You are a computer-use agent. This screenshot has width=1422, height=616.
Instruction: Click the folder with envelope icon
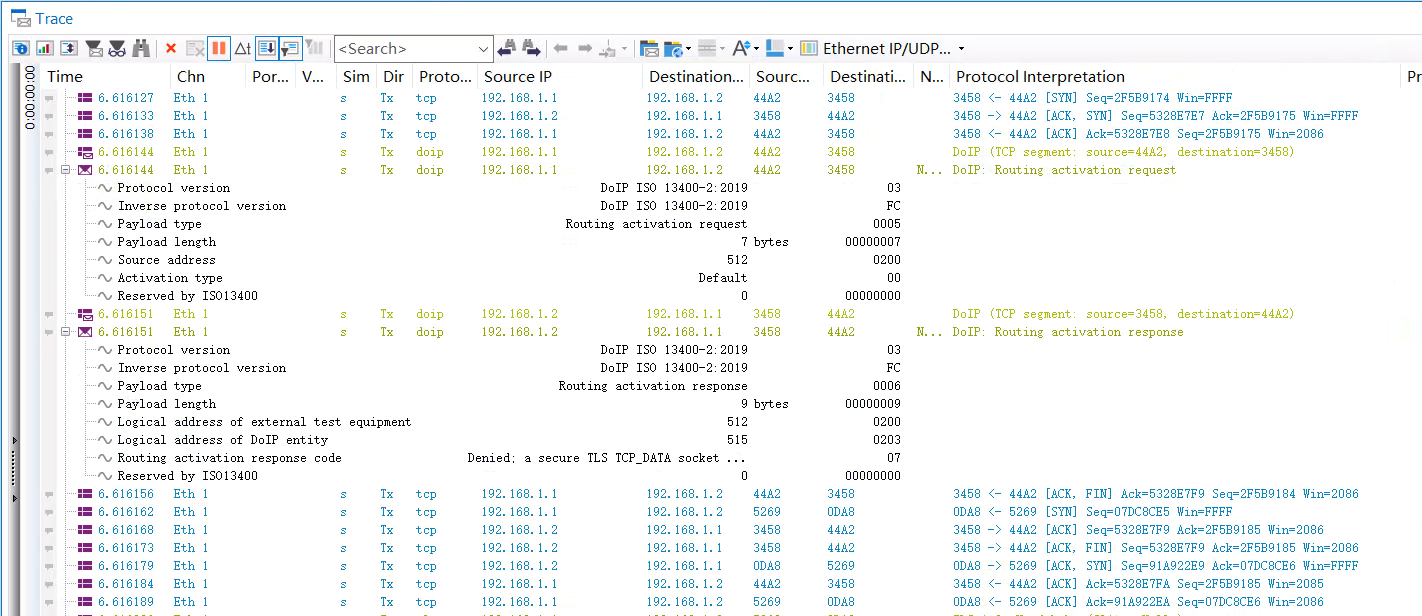[649, 48]
